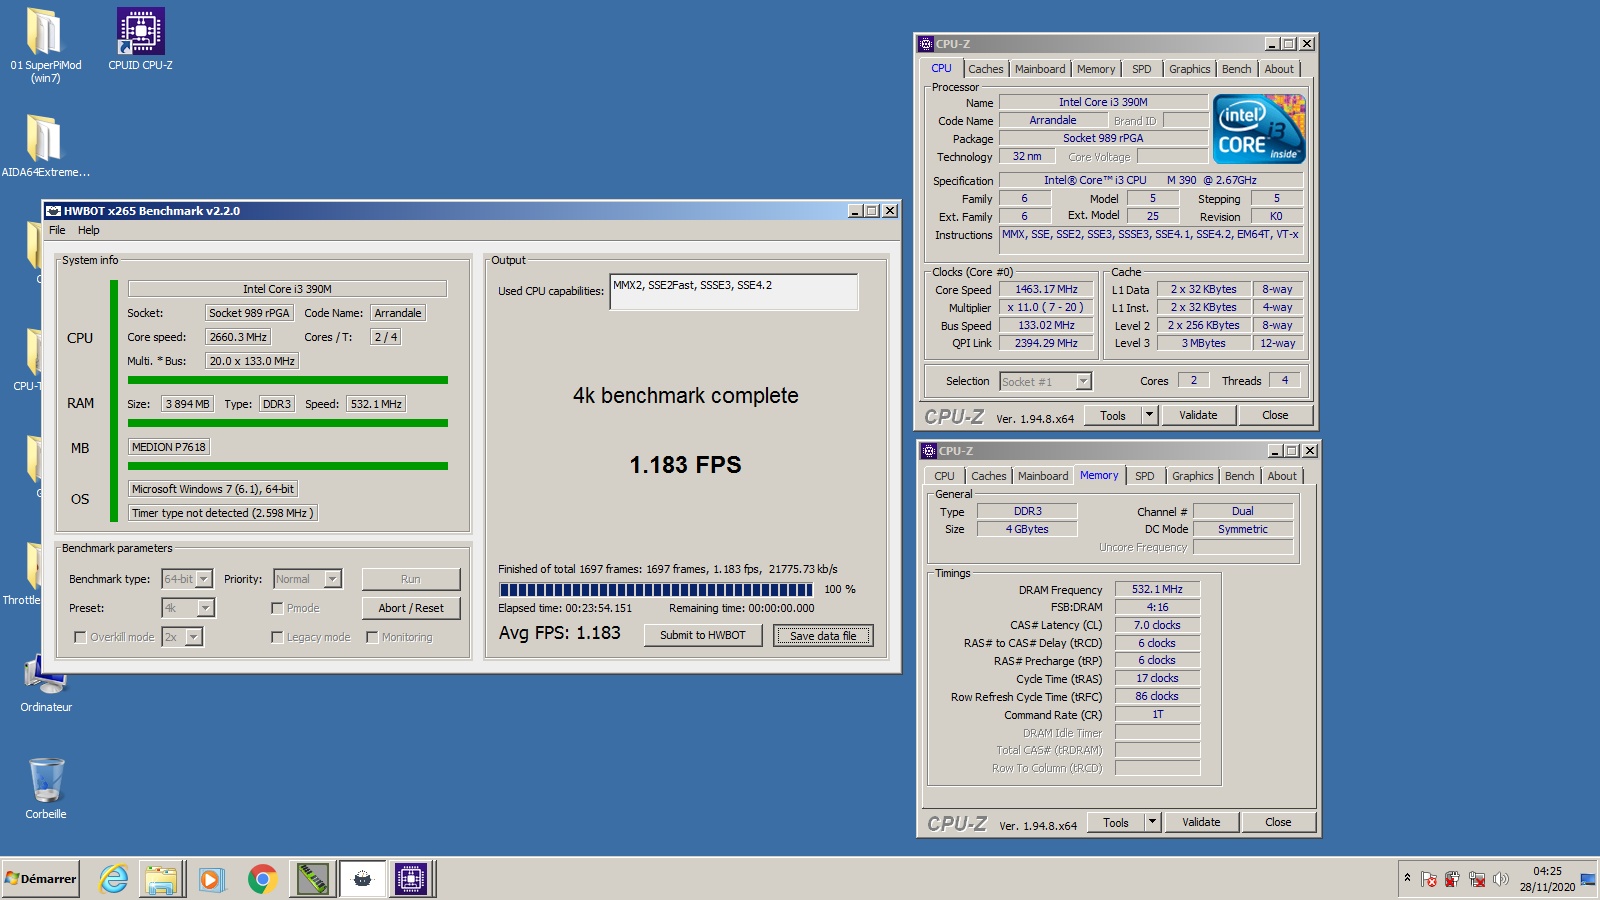Click the clock showing 04:25

(x=1547, y=871)
